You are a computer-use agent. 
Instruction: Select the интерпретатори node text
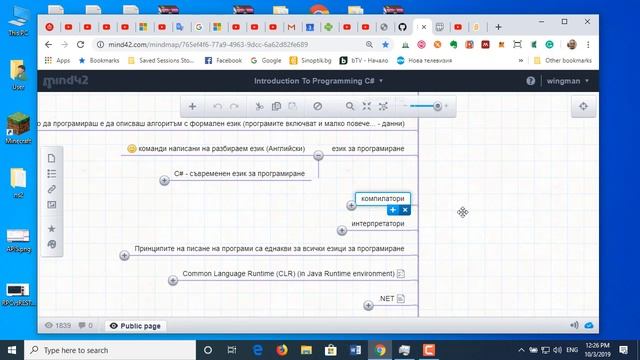point(378,224)
